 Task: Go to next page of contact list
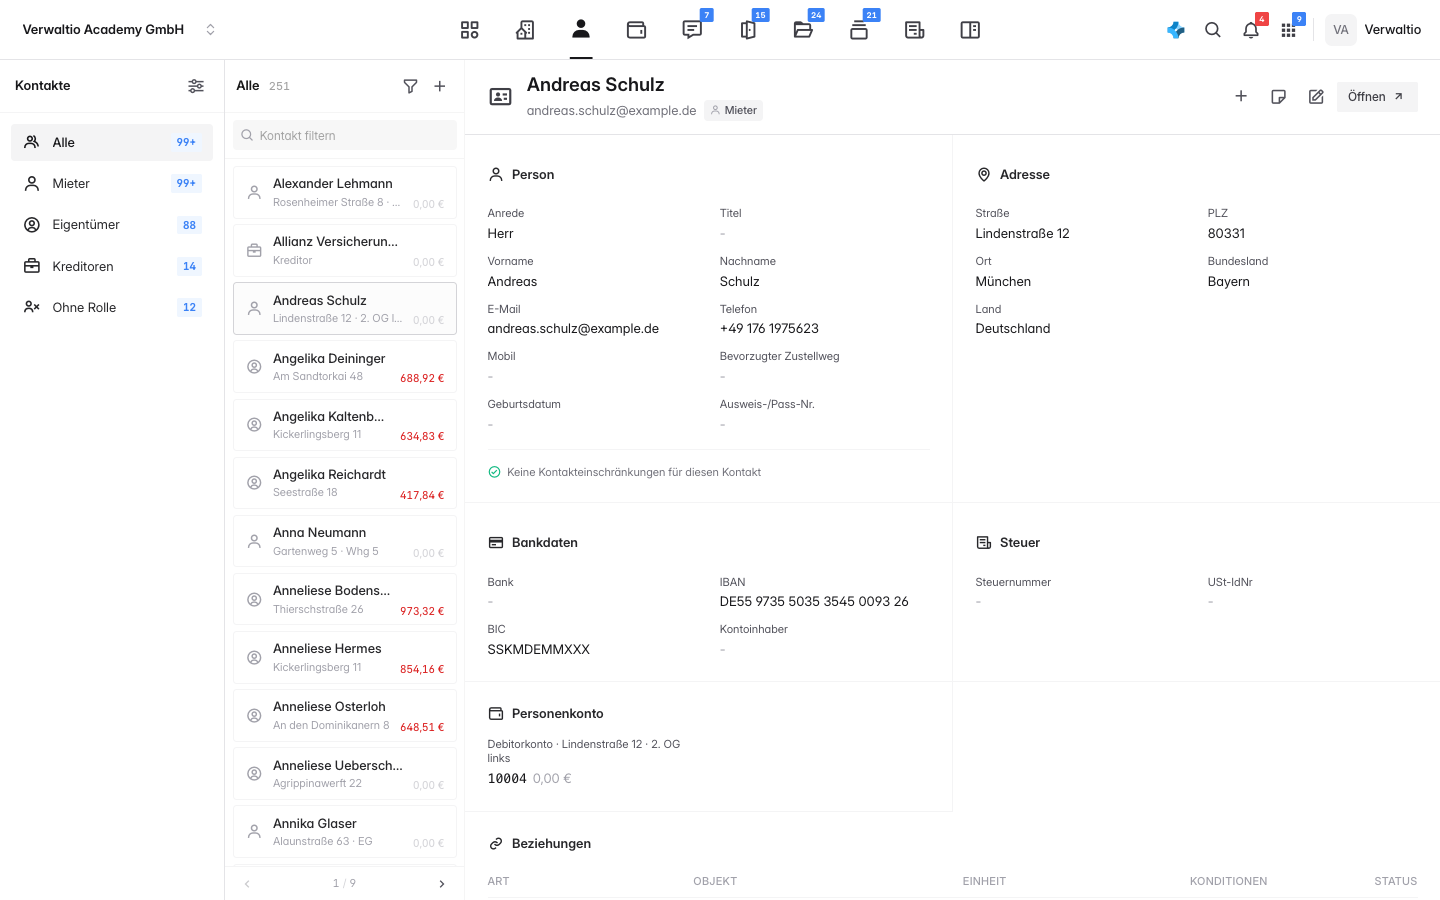(x=442, y=884)
